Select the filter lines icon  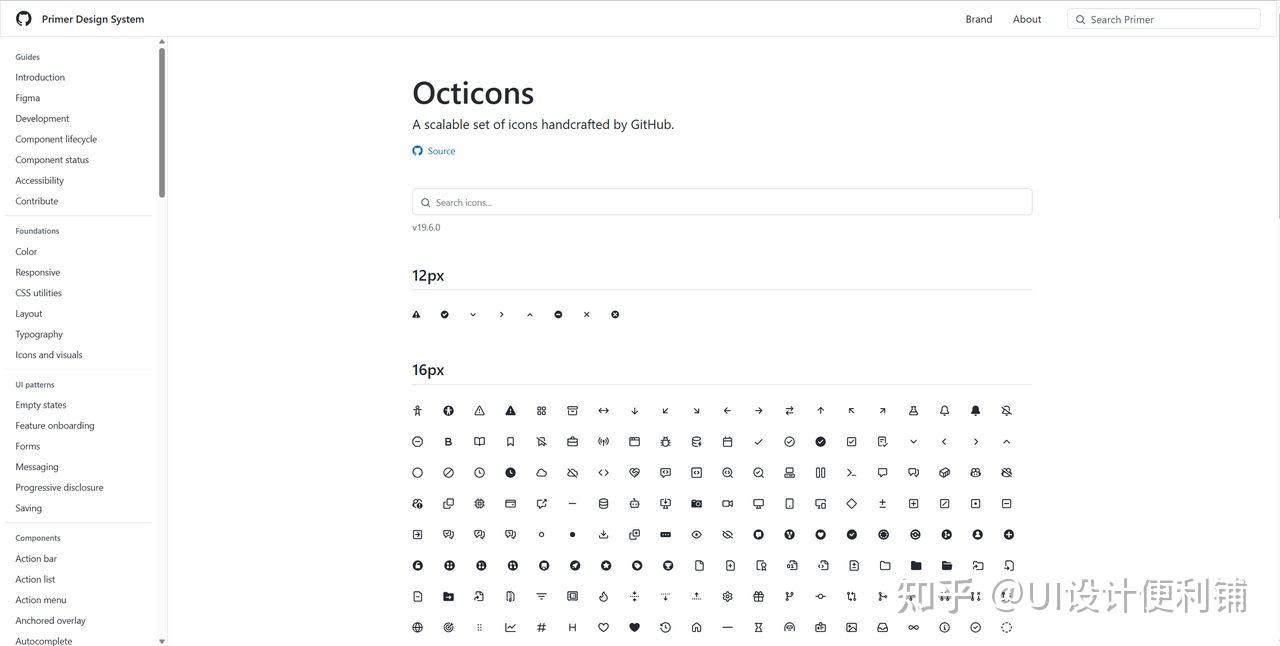541,597
